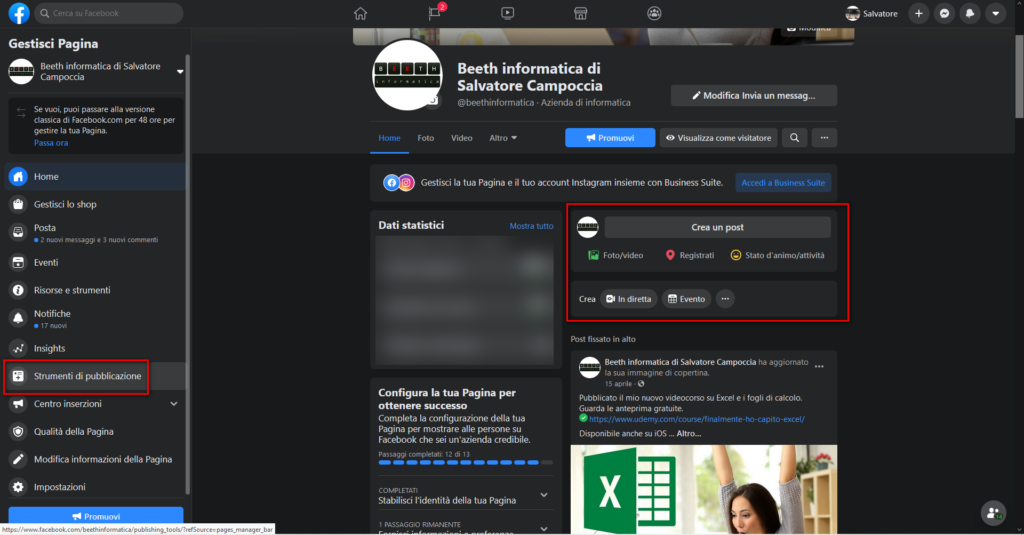The height and width of the screenshot is (535, 1024).
Task: Start an In diretta live video
Action: [628, 299]
